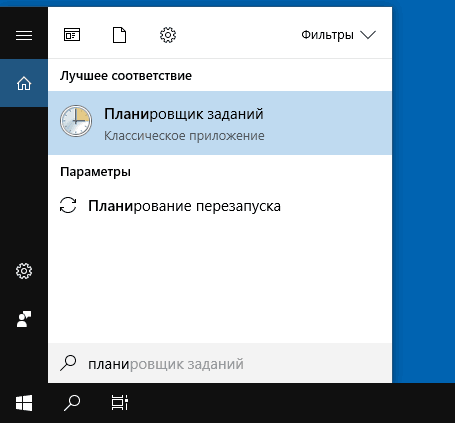Open Task View from the taskbar

point(120,403)
